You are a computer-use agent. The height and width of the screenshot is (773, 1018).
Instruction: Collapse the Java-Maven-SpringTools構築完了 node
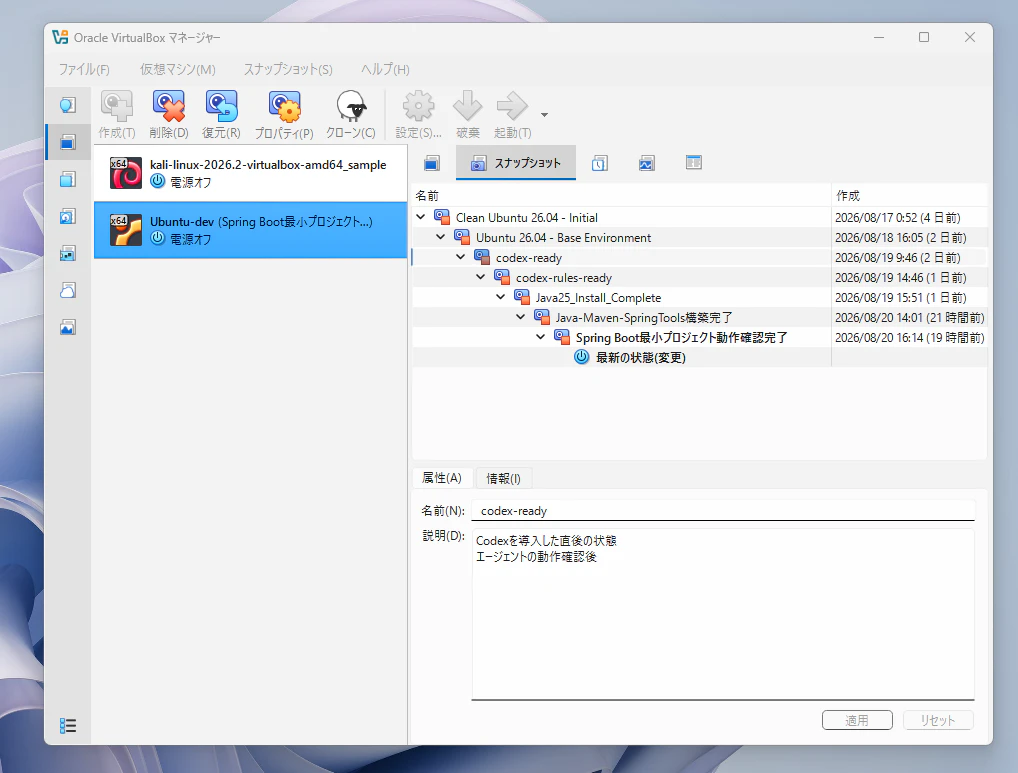click(x=521, y=317)
